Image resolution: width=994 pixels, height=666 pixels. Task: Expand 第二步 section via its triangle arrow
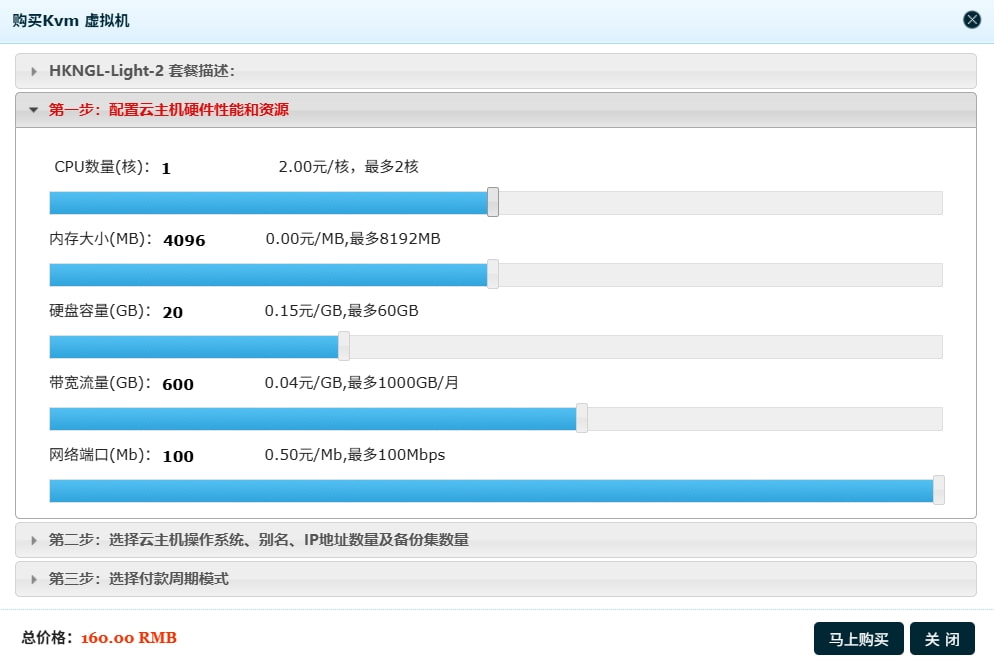coord(34,541)
